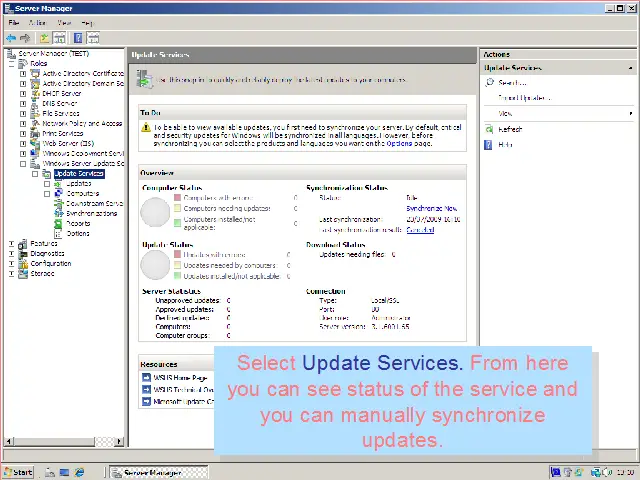
Task: Click the Forward arrow toolbar icon
Action: coord(25,38)
